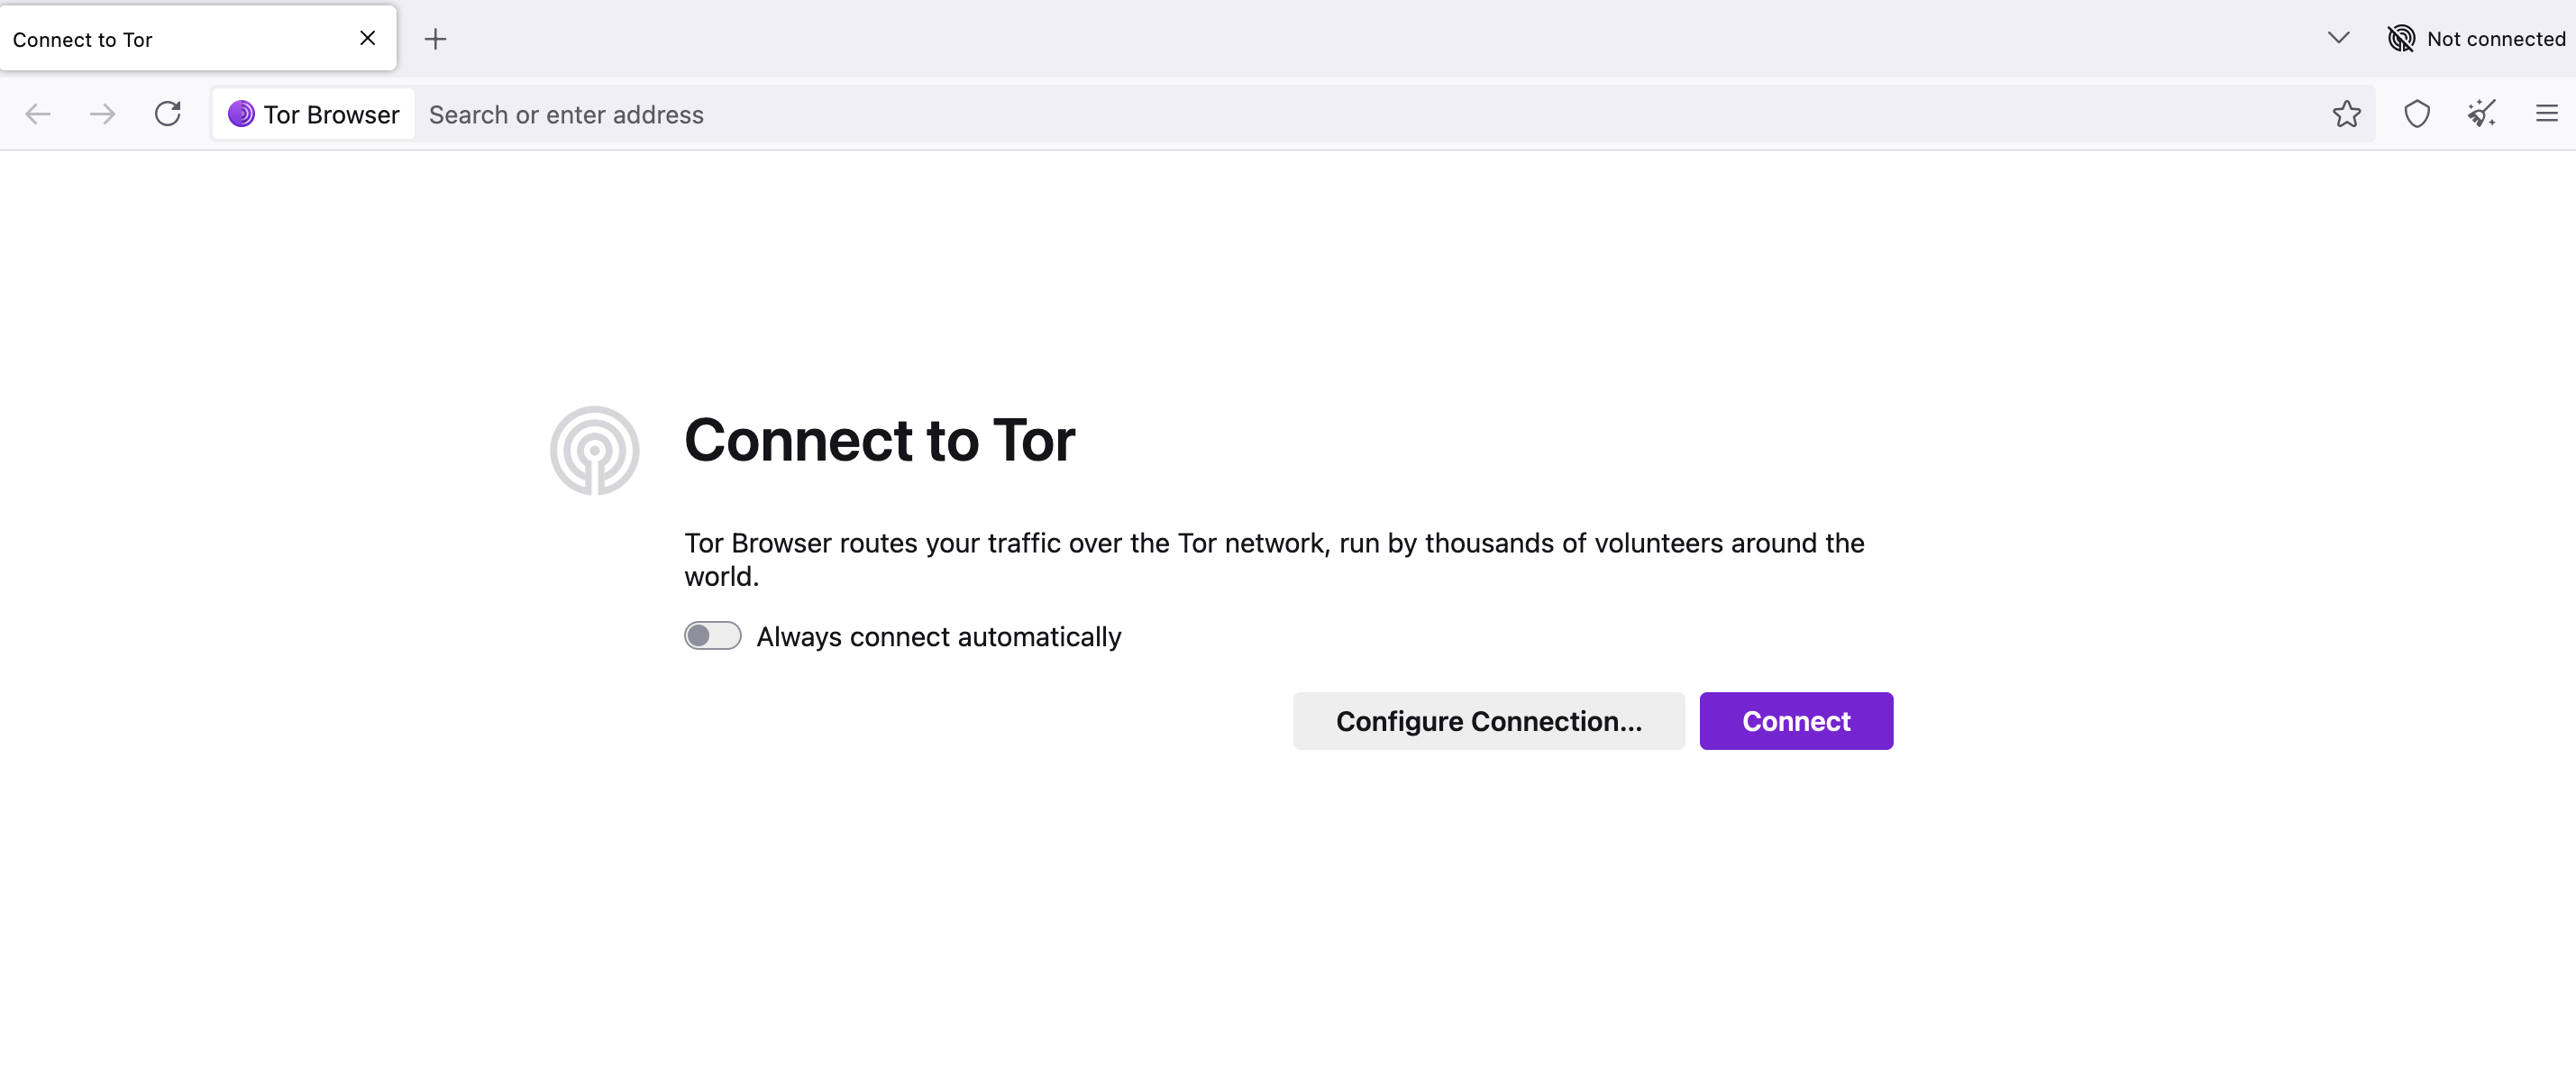Open the hamburger application menu
This screenshot has height=1087, width=2576.
coord(2546,114)
